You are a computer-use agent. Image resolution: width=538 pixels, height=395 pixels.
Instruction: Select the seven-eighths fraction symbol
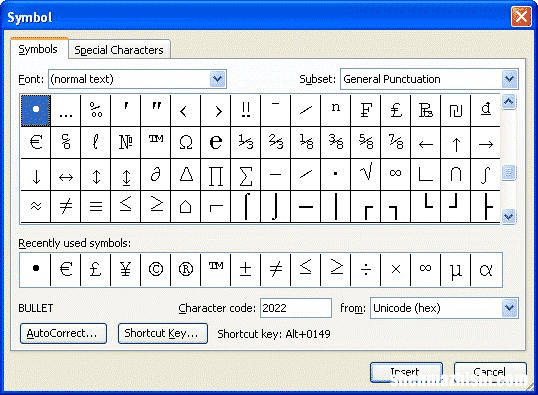click(396, 142)
